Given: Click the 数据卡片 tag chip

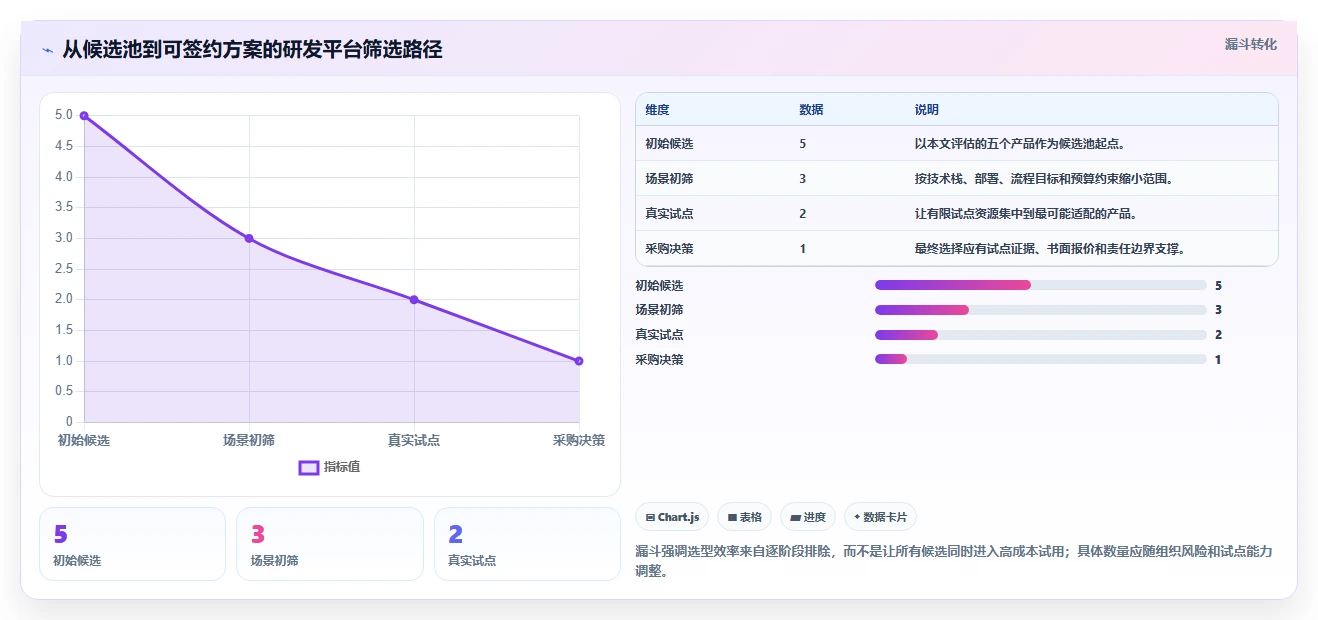Looking at the screenshot, I should pos(880,517).
